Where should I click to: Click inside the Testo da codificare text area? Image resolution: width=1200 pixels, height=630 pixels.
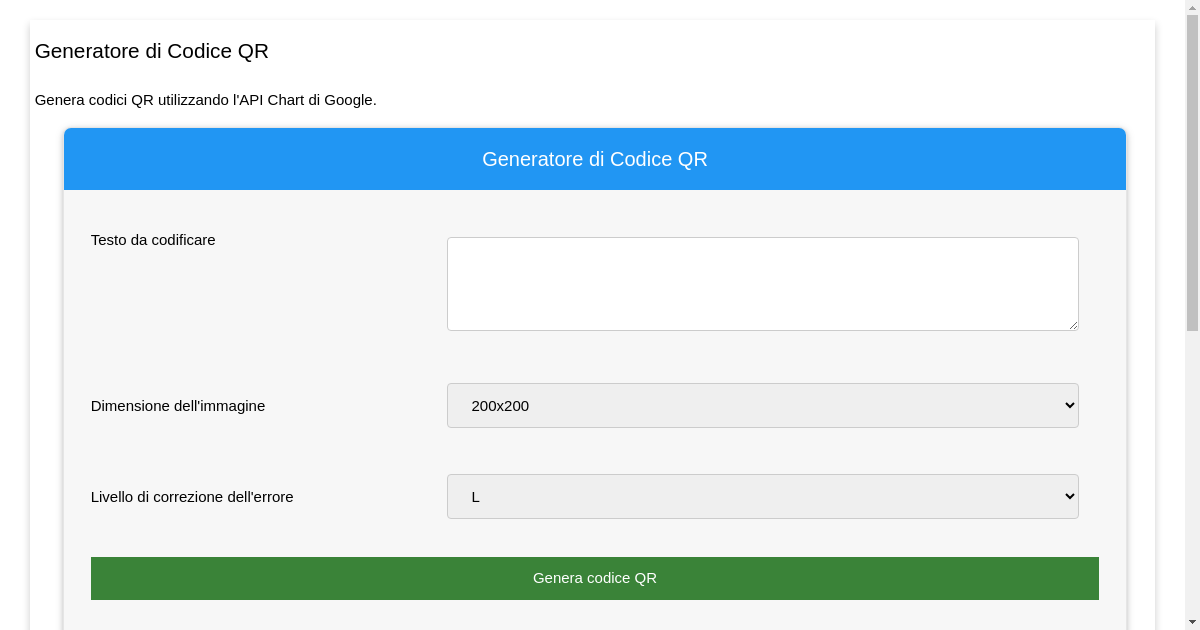[762, 283]
